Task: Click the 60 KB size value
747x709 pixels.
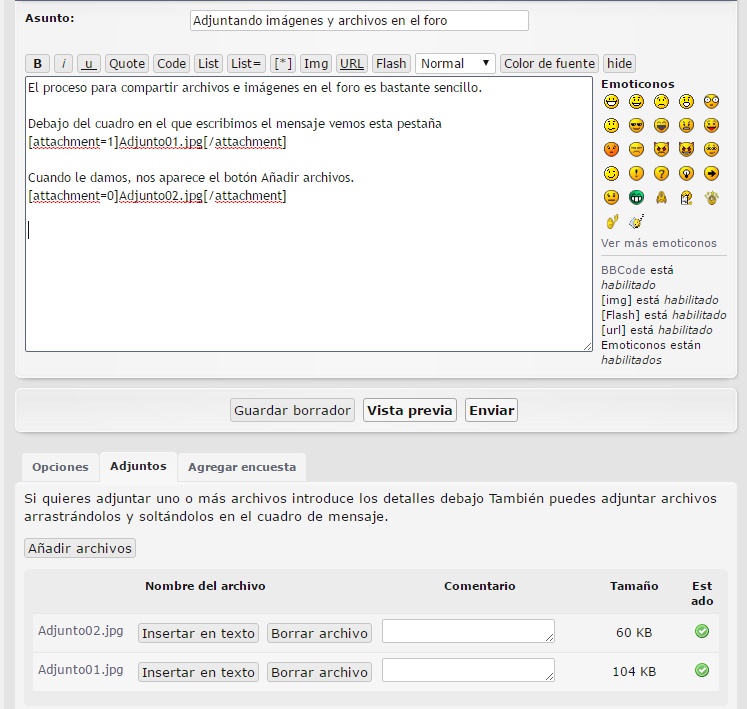Action: tap(634, 632)
